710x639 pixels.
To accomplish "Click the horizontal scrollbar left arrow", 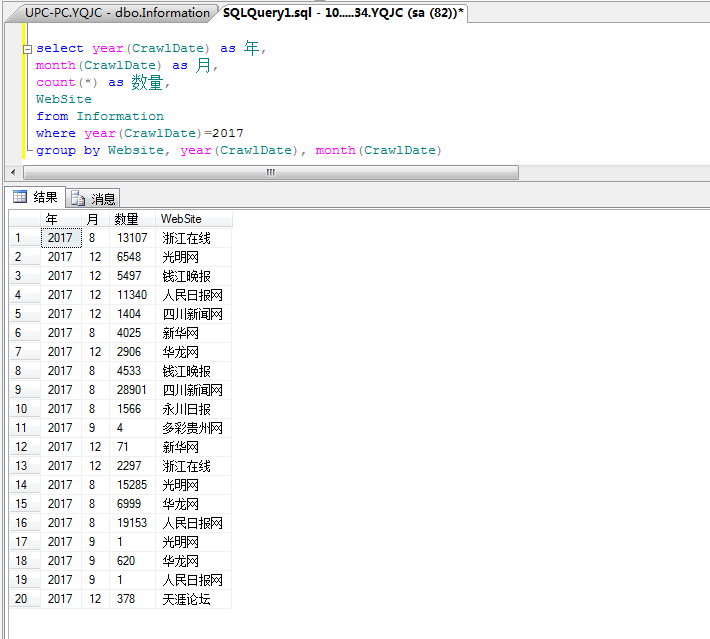I will click(13, 172).
